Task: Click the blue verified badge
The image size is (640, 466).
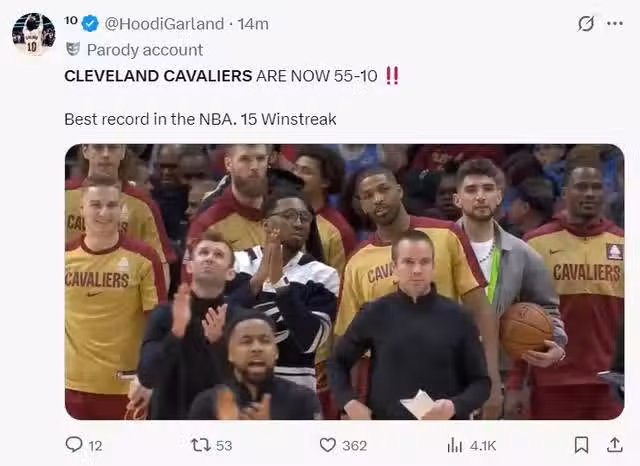Action: point(90,23)
